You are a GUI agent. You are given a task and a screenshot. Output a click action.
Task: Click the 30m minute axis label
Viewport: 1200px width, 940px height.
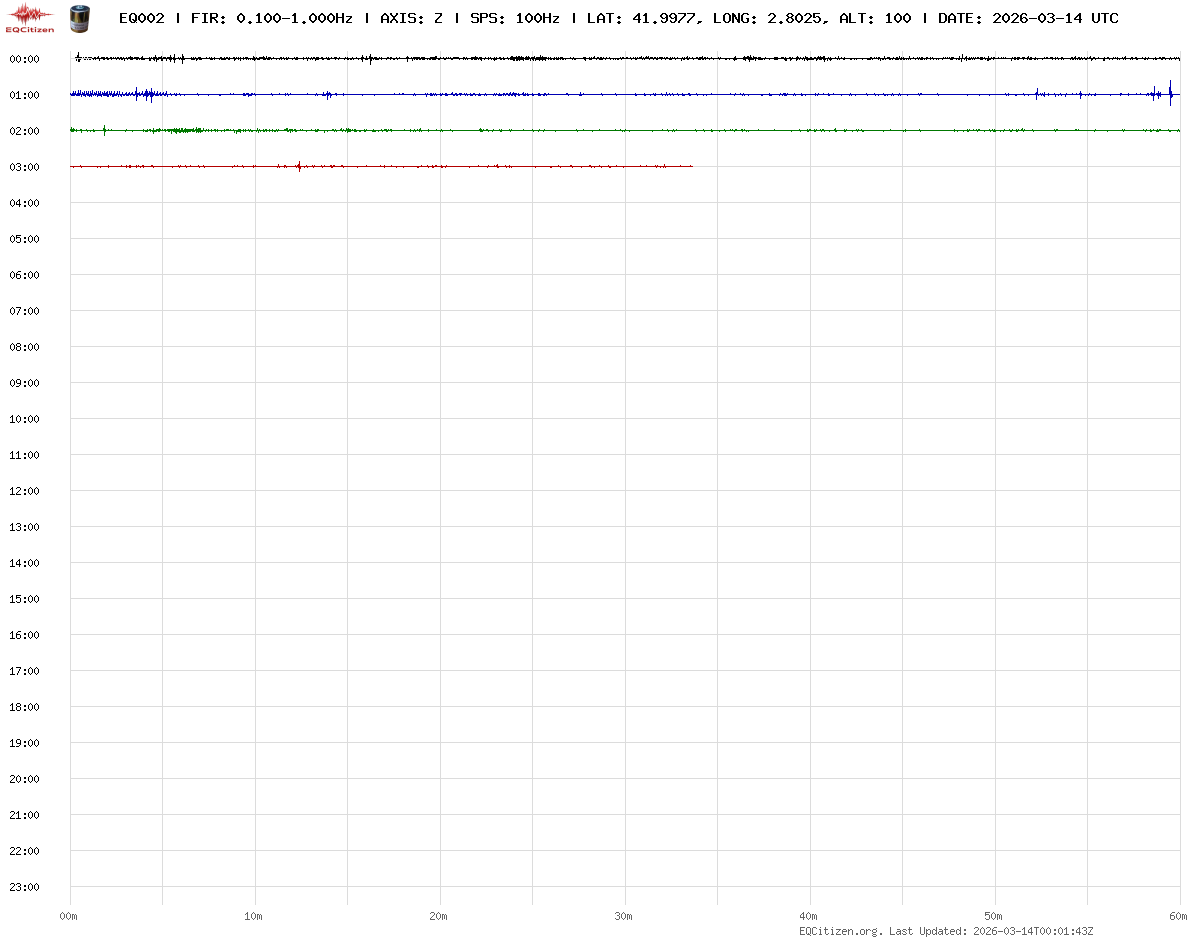(624, 916)
